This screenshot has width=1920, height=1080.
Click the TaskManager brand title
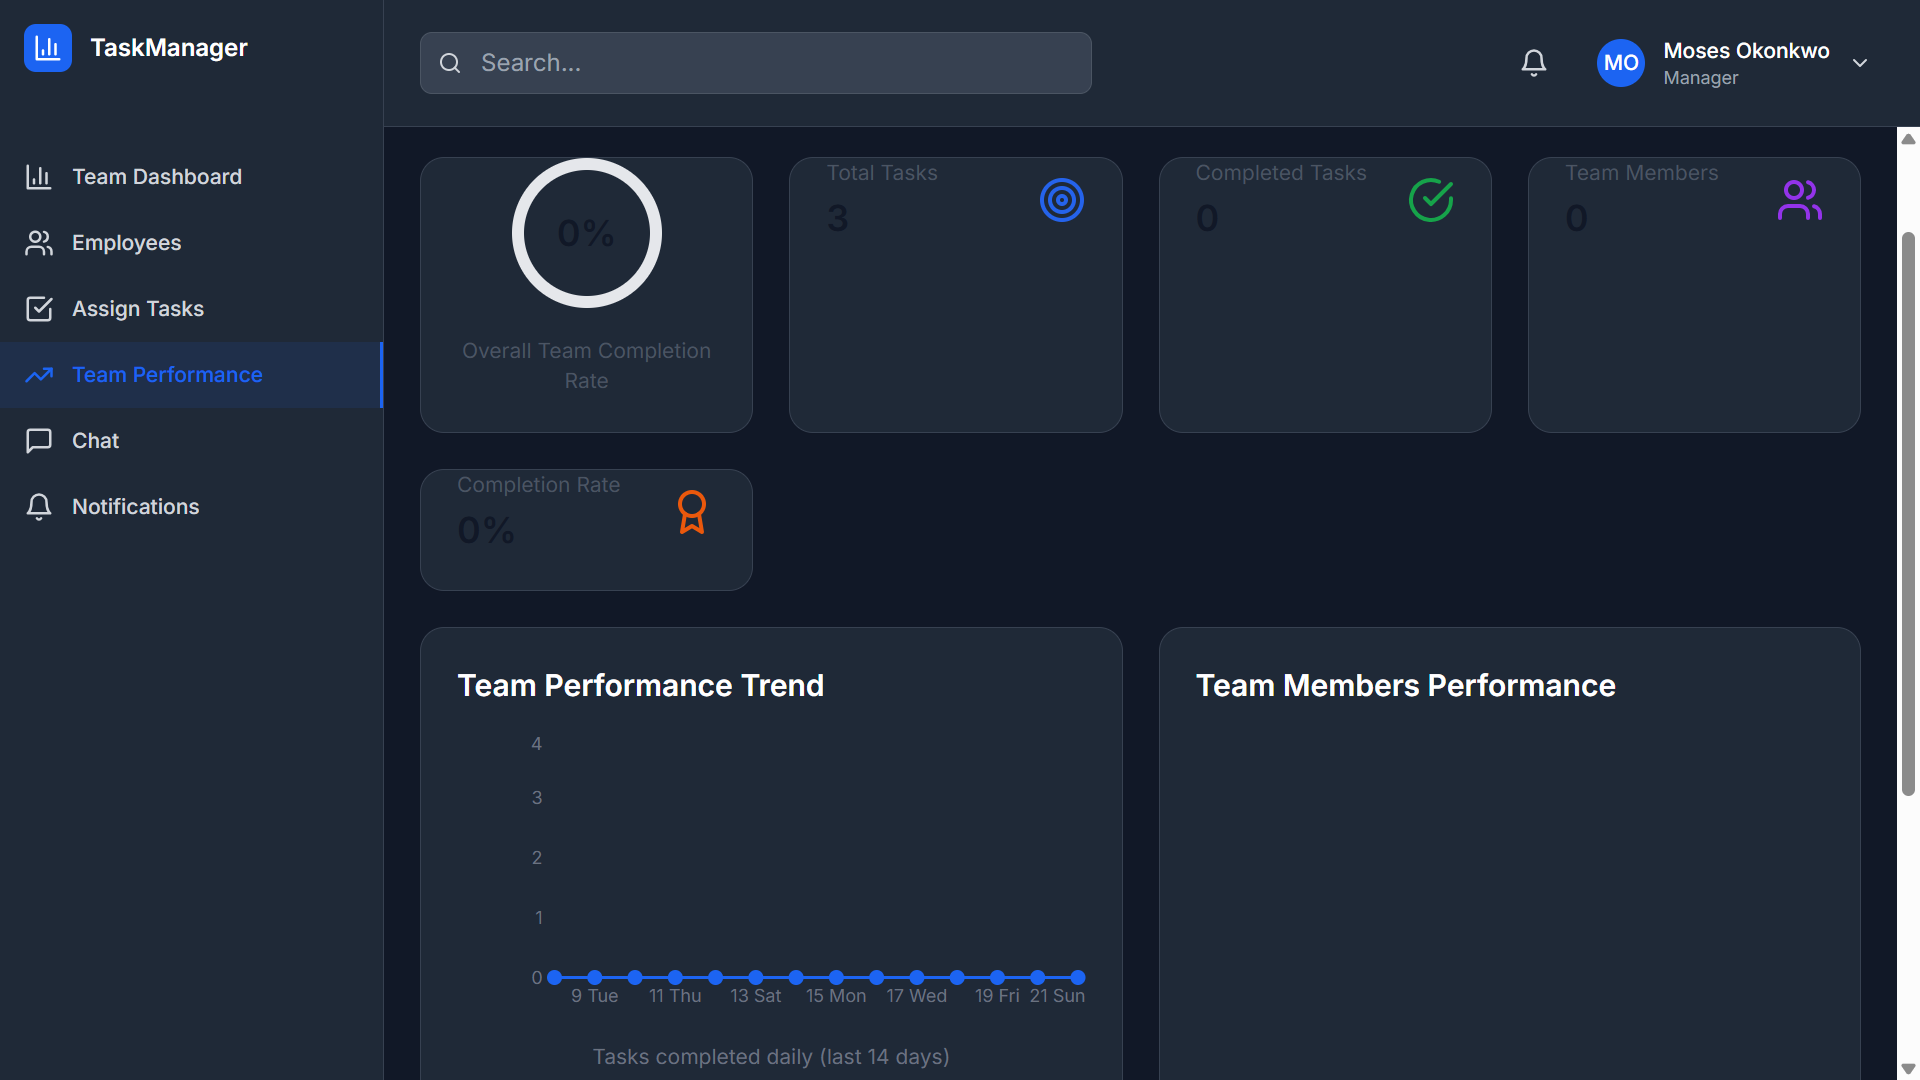[x=169, y=48]
